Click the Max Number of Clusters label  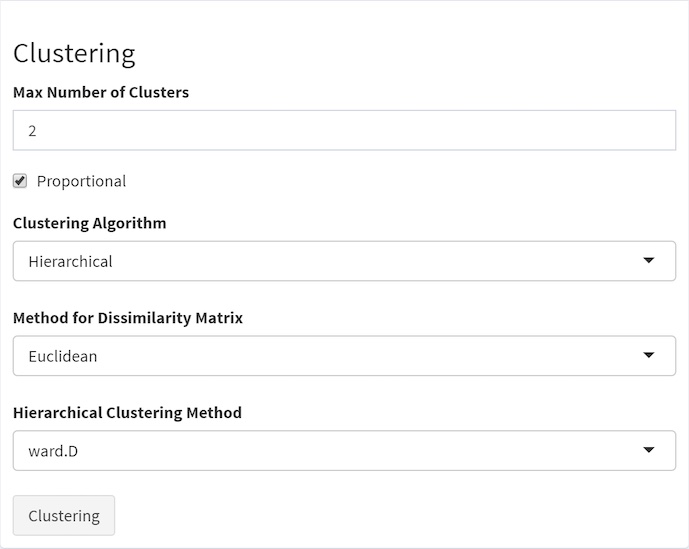point(101,92)
